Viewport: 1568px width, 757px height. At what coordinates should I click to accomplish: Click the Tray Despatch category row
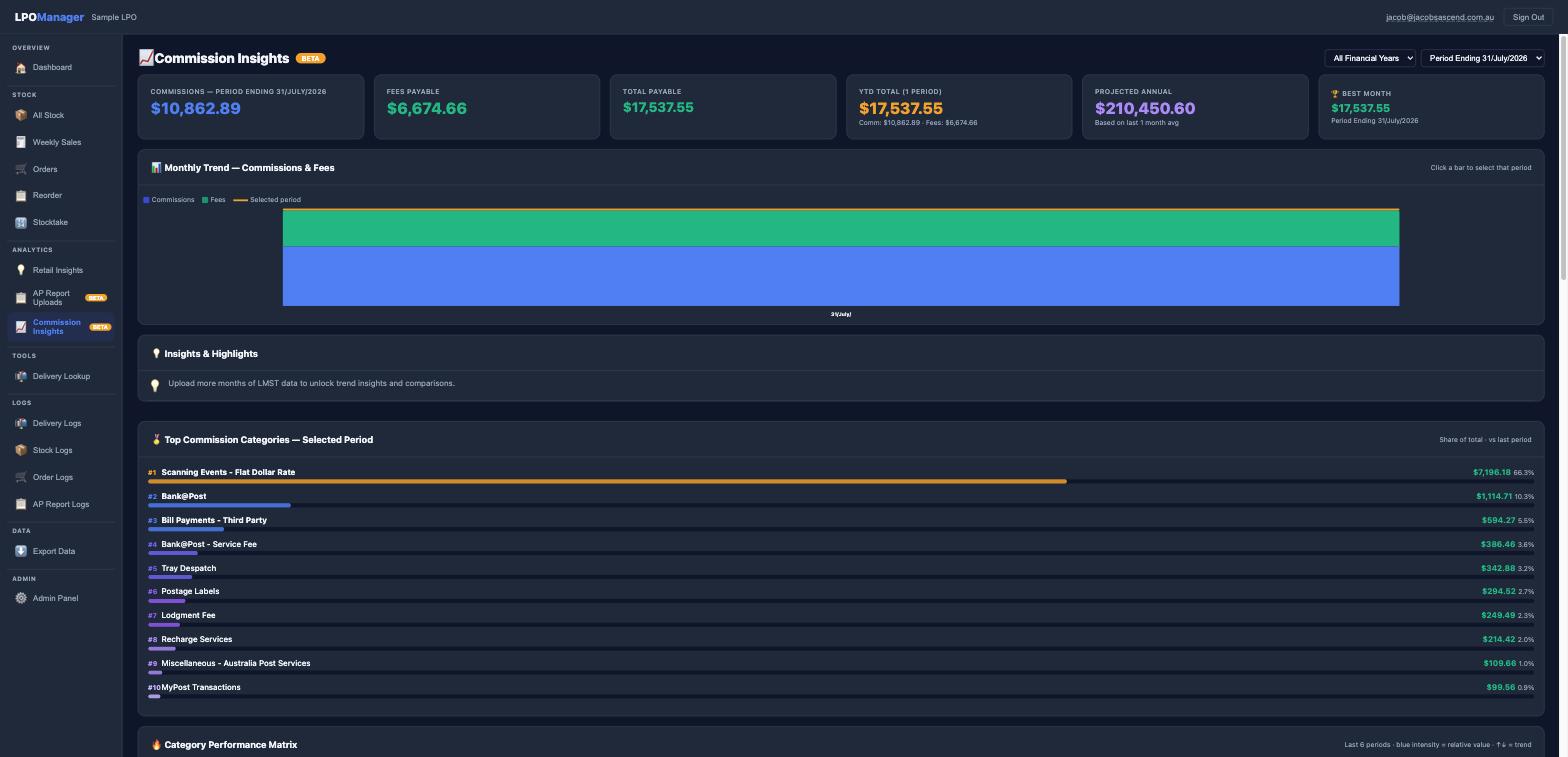841,572
